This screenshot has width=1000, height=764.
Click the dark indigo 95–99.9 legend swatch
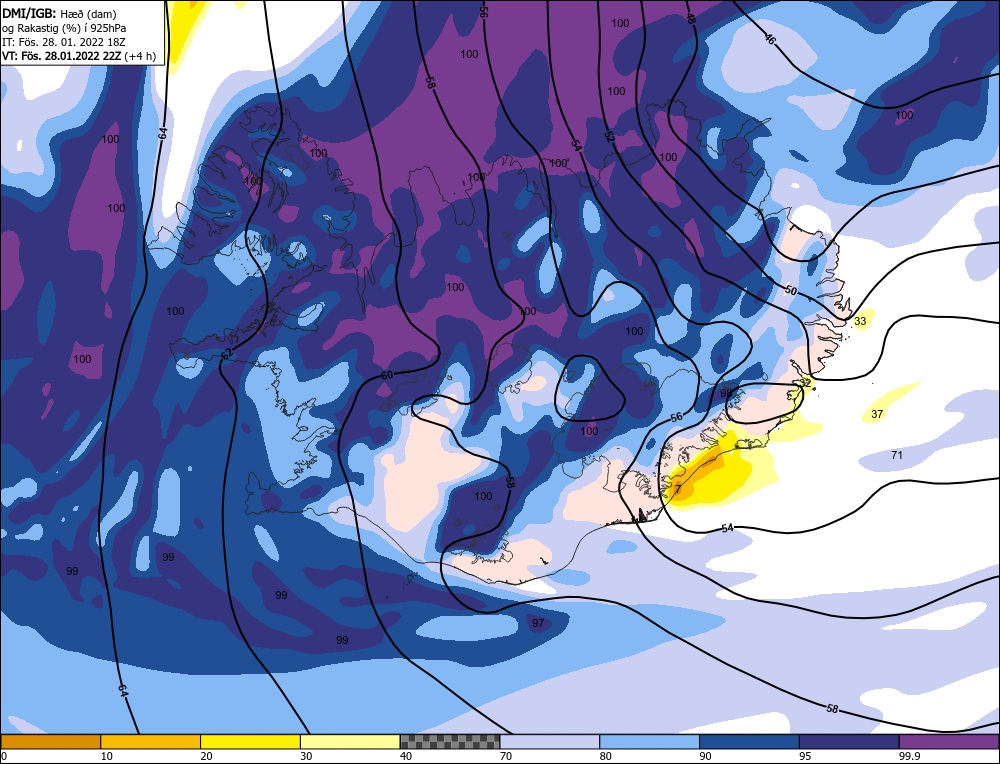tap(849, 741)
